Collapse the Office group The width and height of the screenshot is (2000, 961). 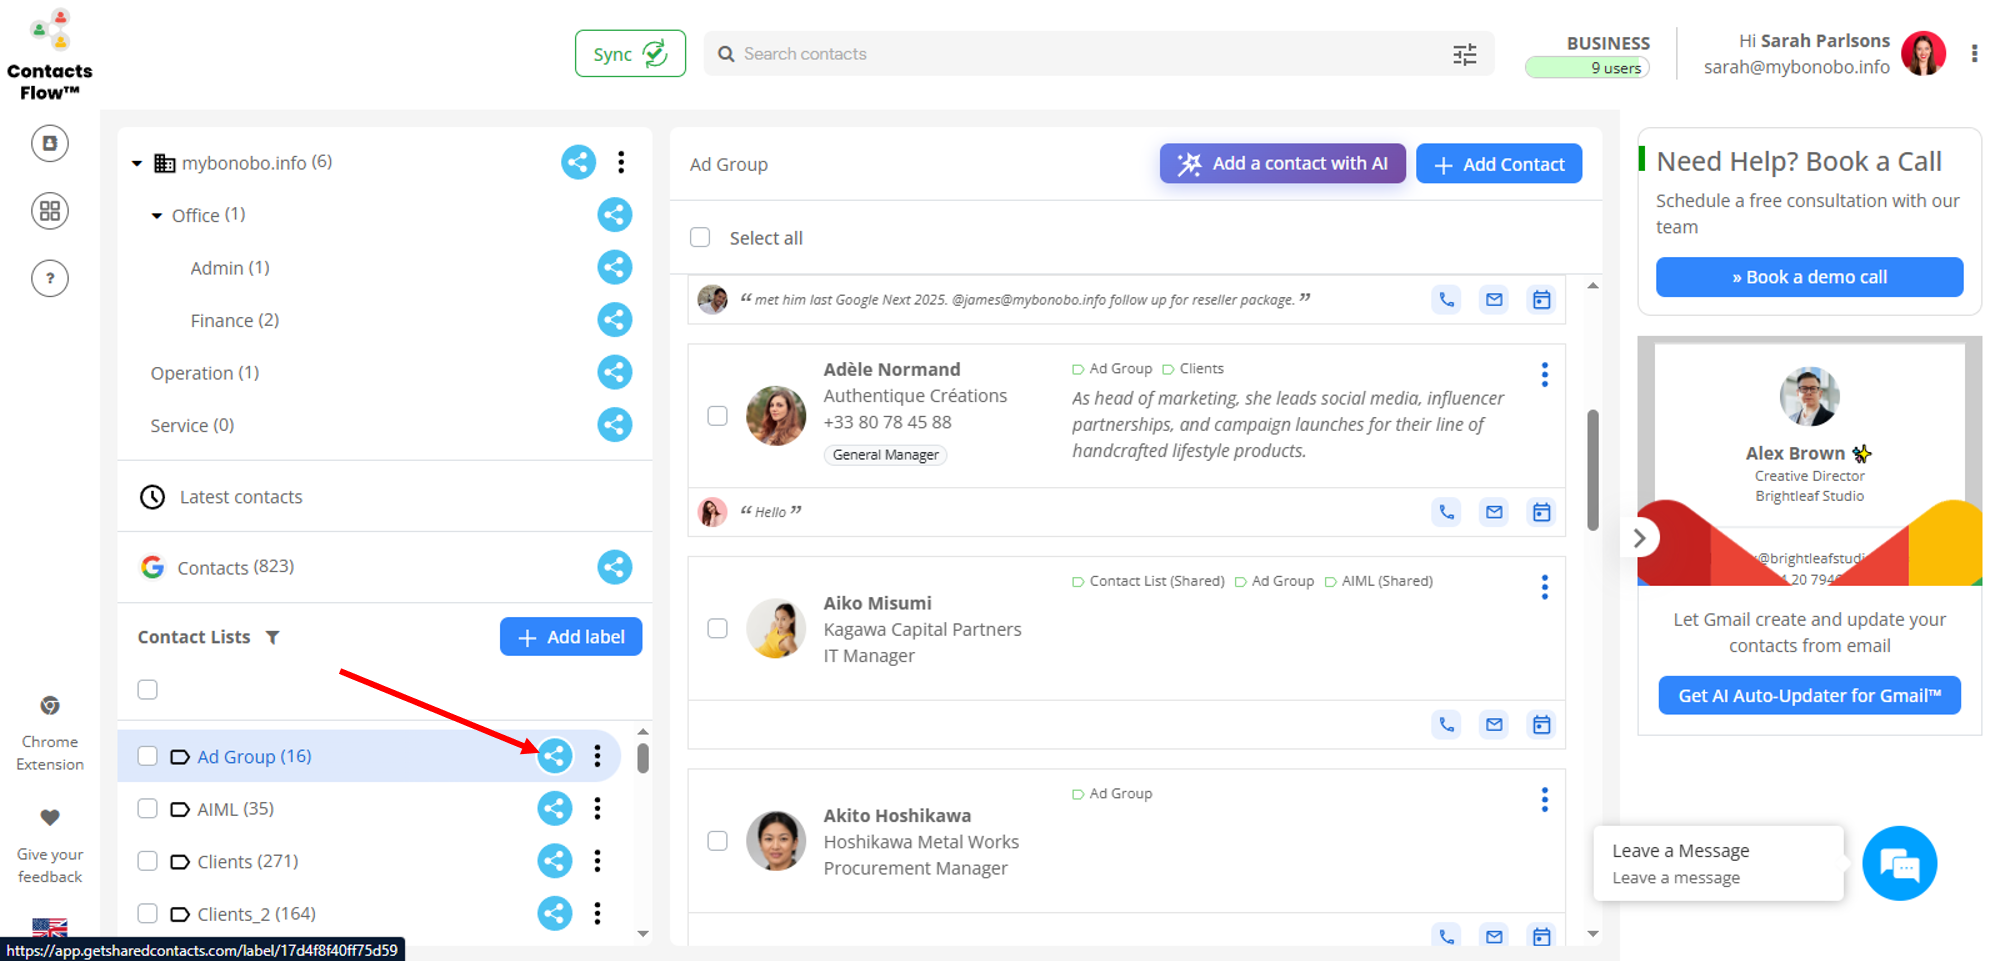[x=157, y=216]
